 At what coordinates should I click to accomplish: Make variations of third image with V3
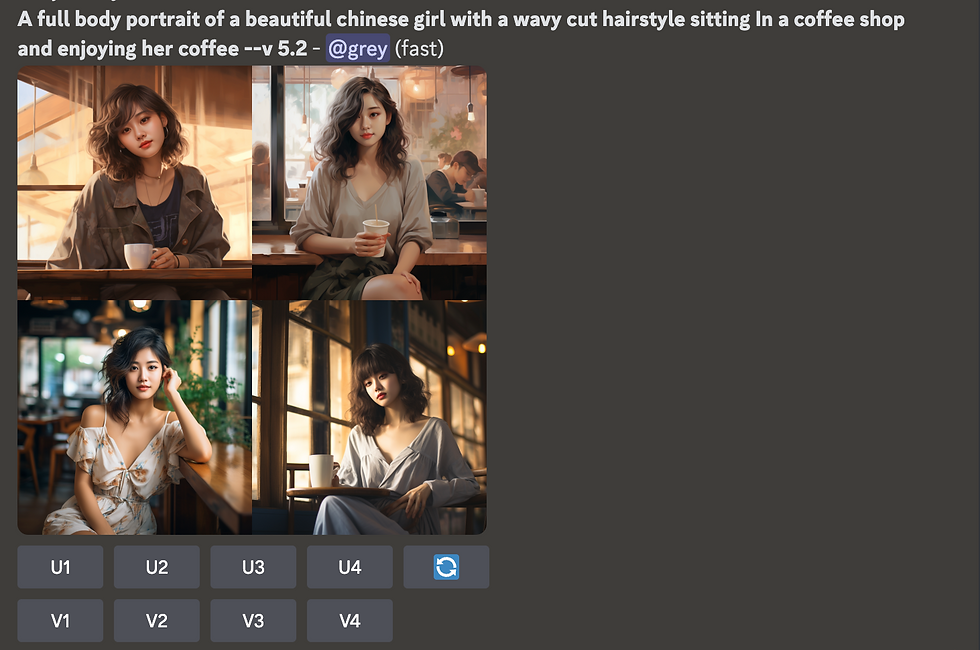(253, 621)
